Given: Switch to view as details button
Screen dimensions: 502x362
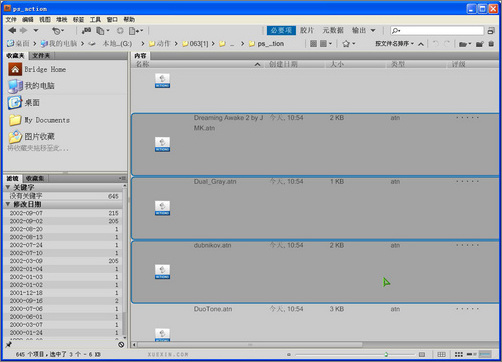Looking at the screenshot, I should [471, 354].
